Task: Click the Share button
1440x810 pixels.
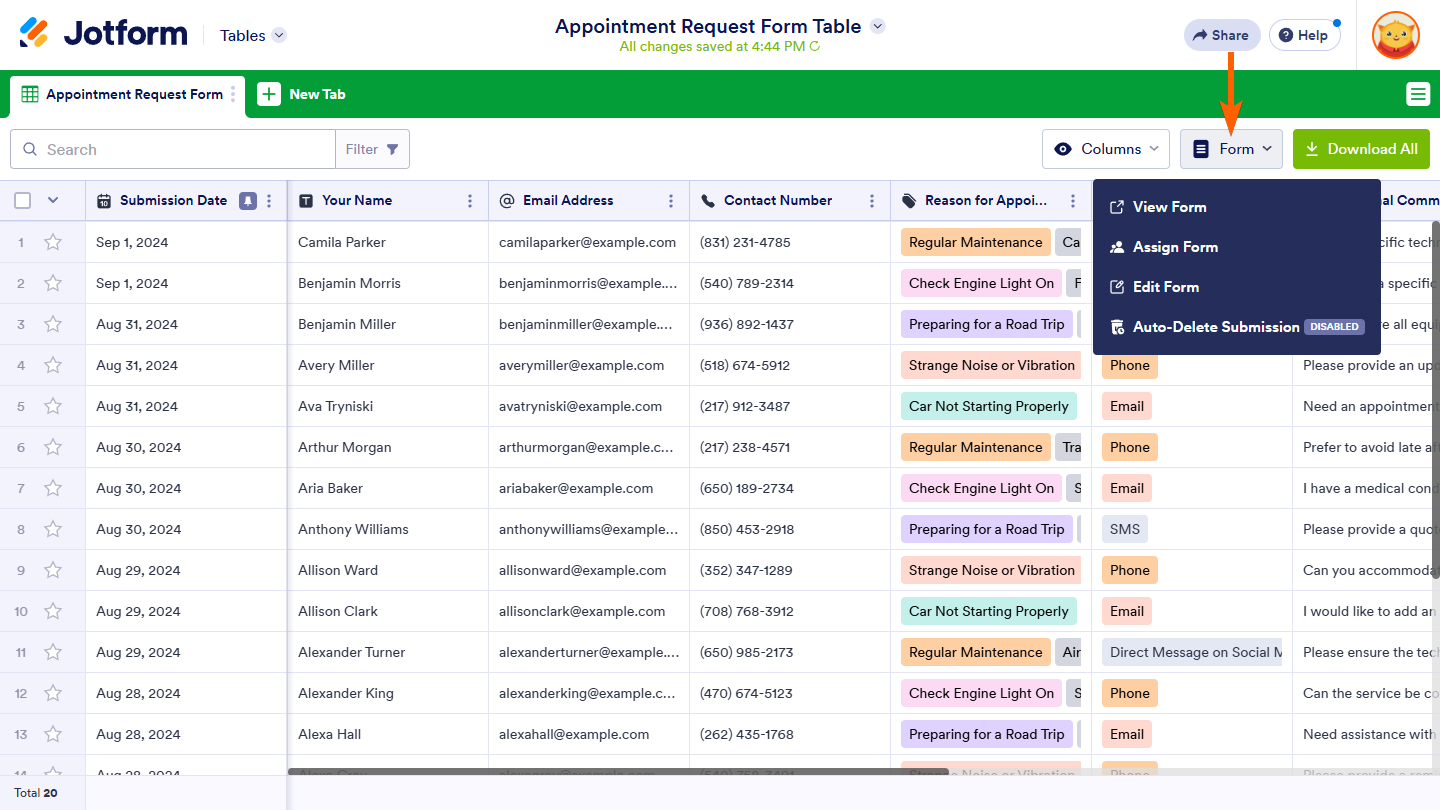Action: click(x=1219, y=35)
